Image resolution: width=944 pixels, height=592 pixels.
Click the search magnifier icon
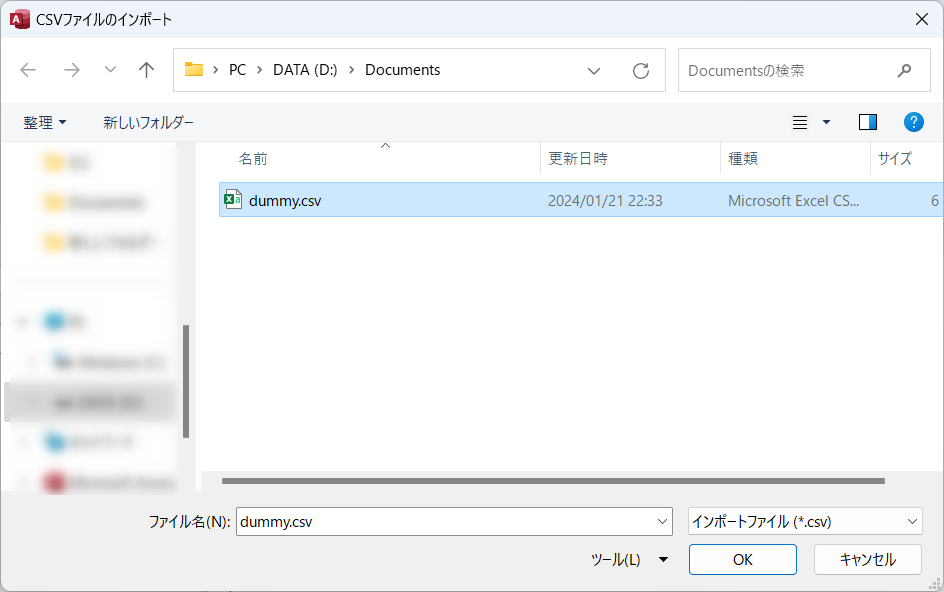pyautogui.click(x=904, y=70)
